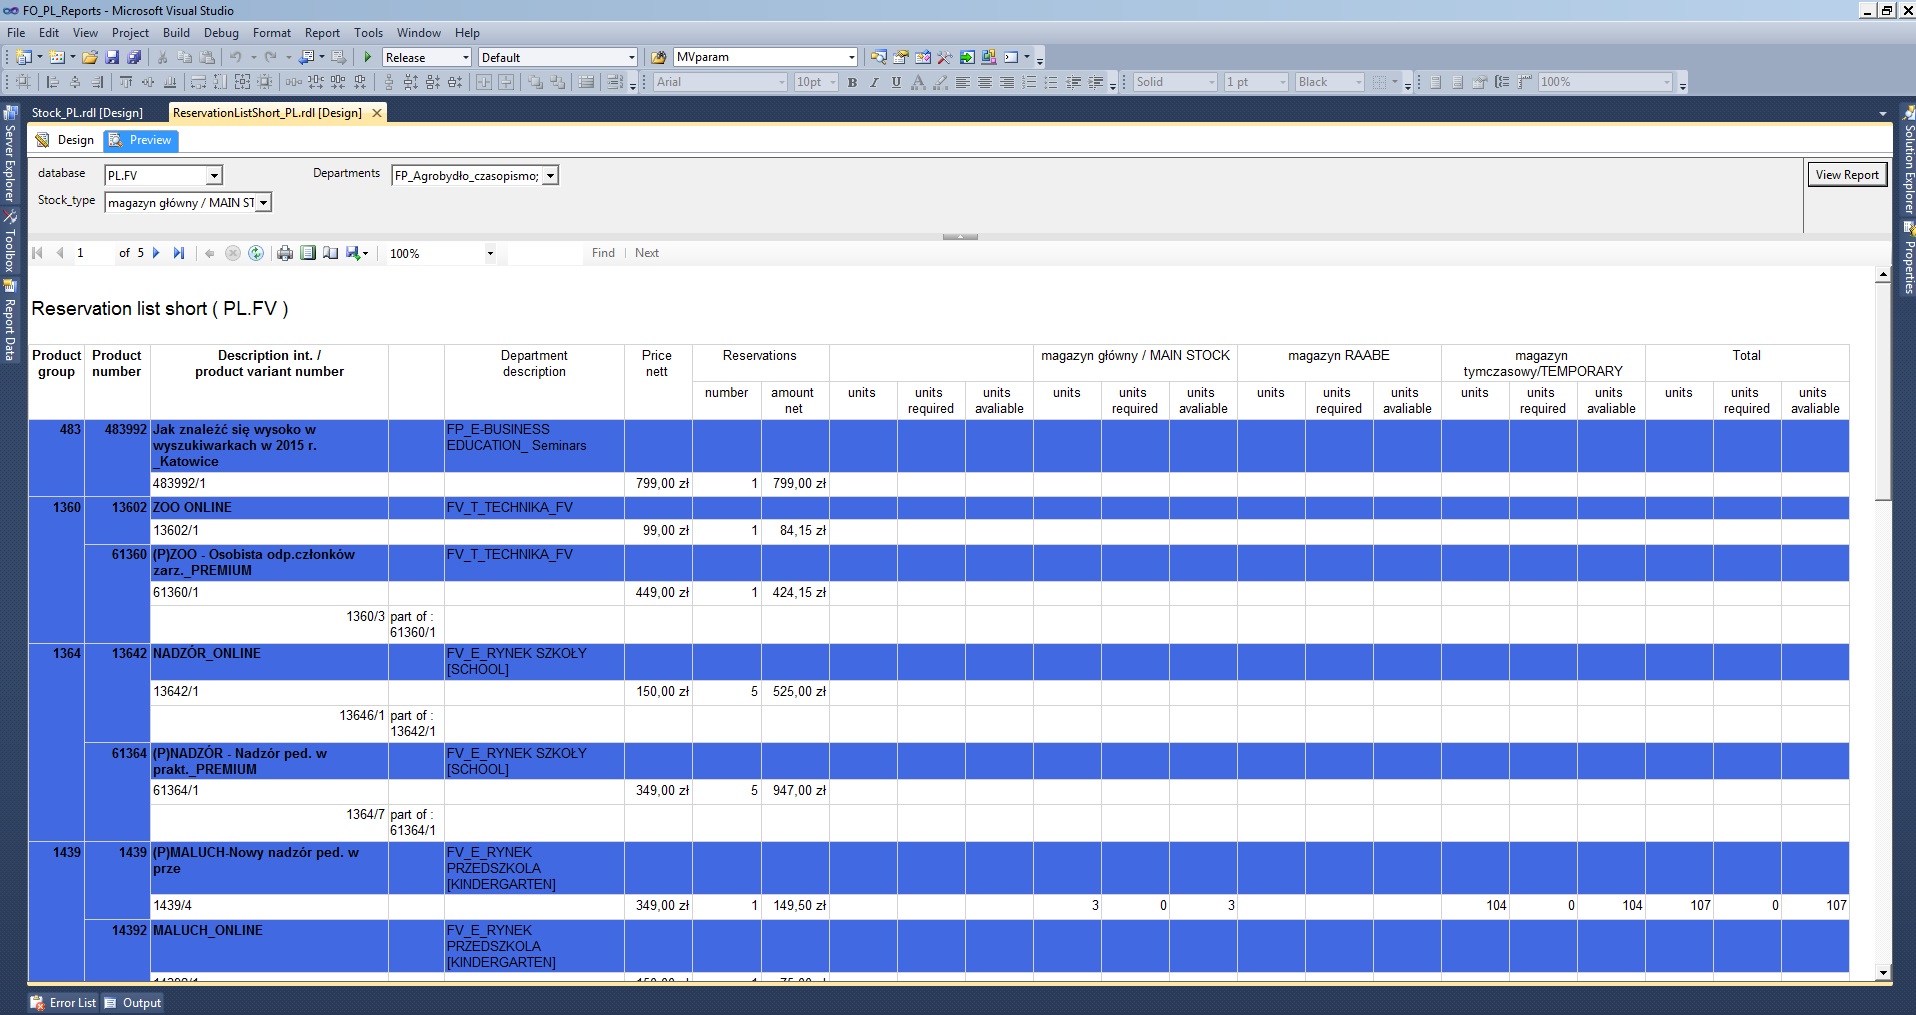
Task: Switch to the Stock_PL.rdl [Design] tab
Action: click(x=88, y=113)
